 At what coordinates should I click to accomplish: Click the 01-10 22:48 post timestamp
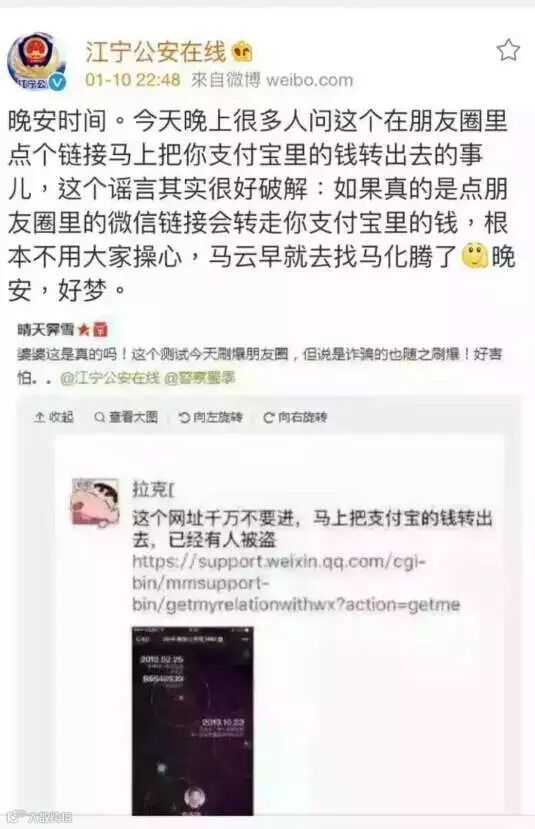pos(133,80)
